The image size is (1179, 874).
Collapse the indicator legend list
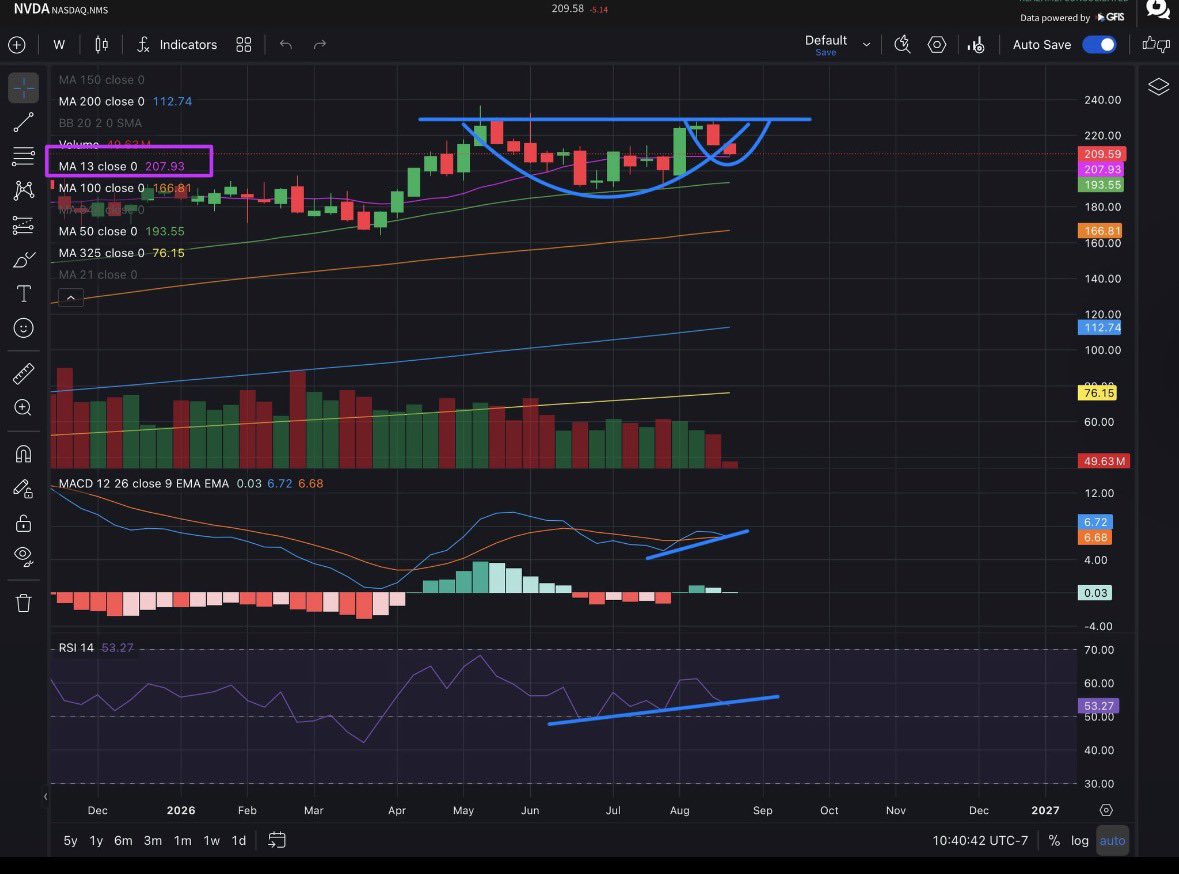[71, 298]
